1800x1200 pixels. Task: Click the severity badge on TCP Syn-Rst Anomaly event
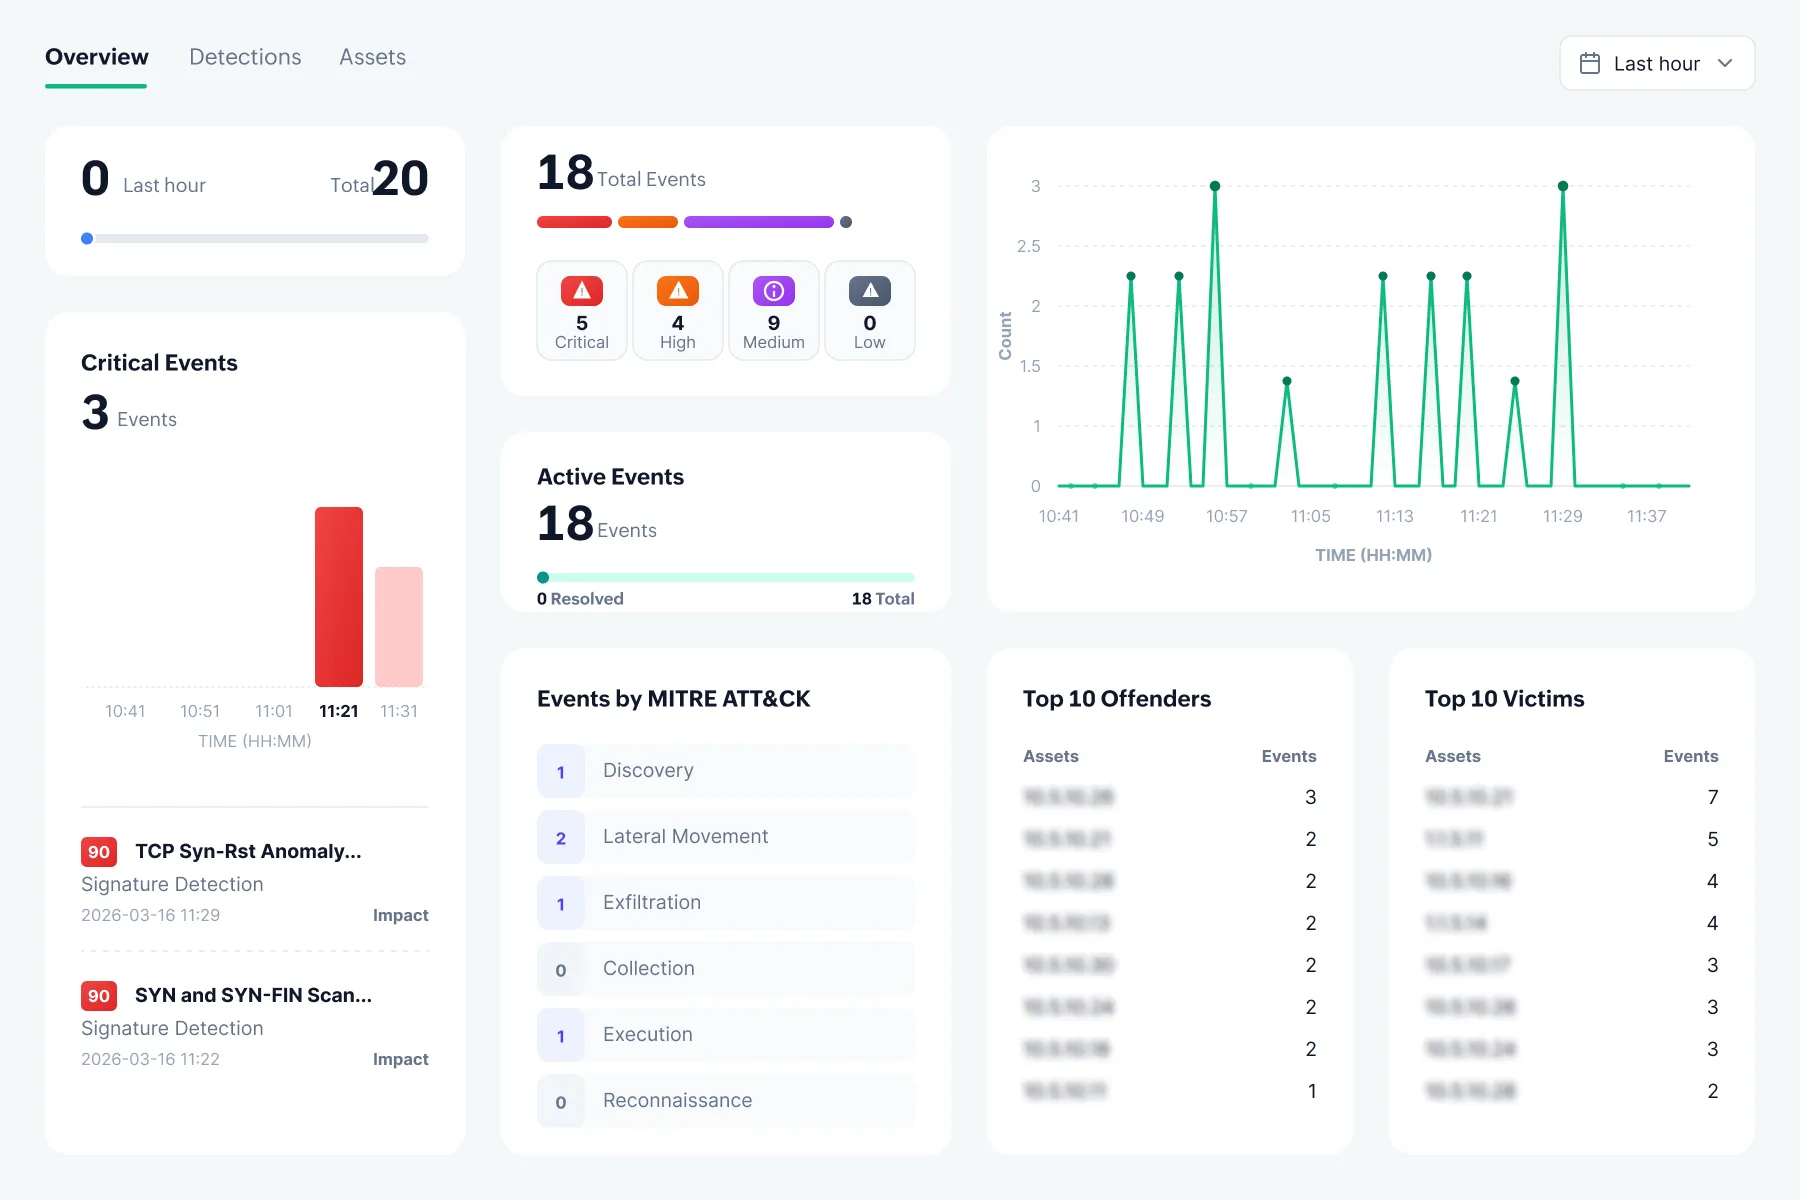[98, 851]
